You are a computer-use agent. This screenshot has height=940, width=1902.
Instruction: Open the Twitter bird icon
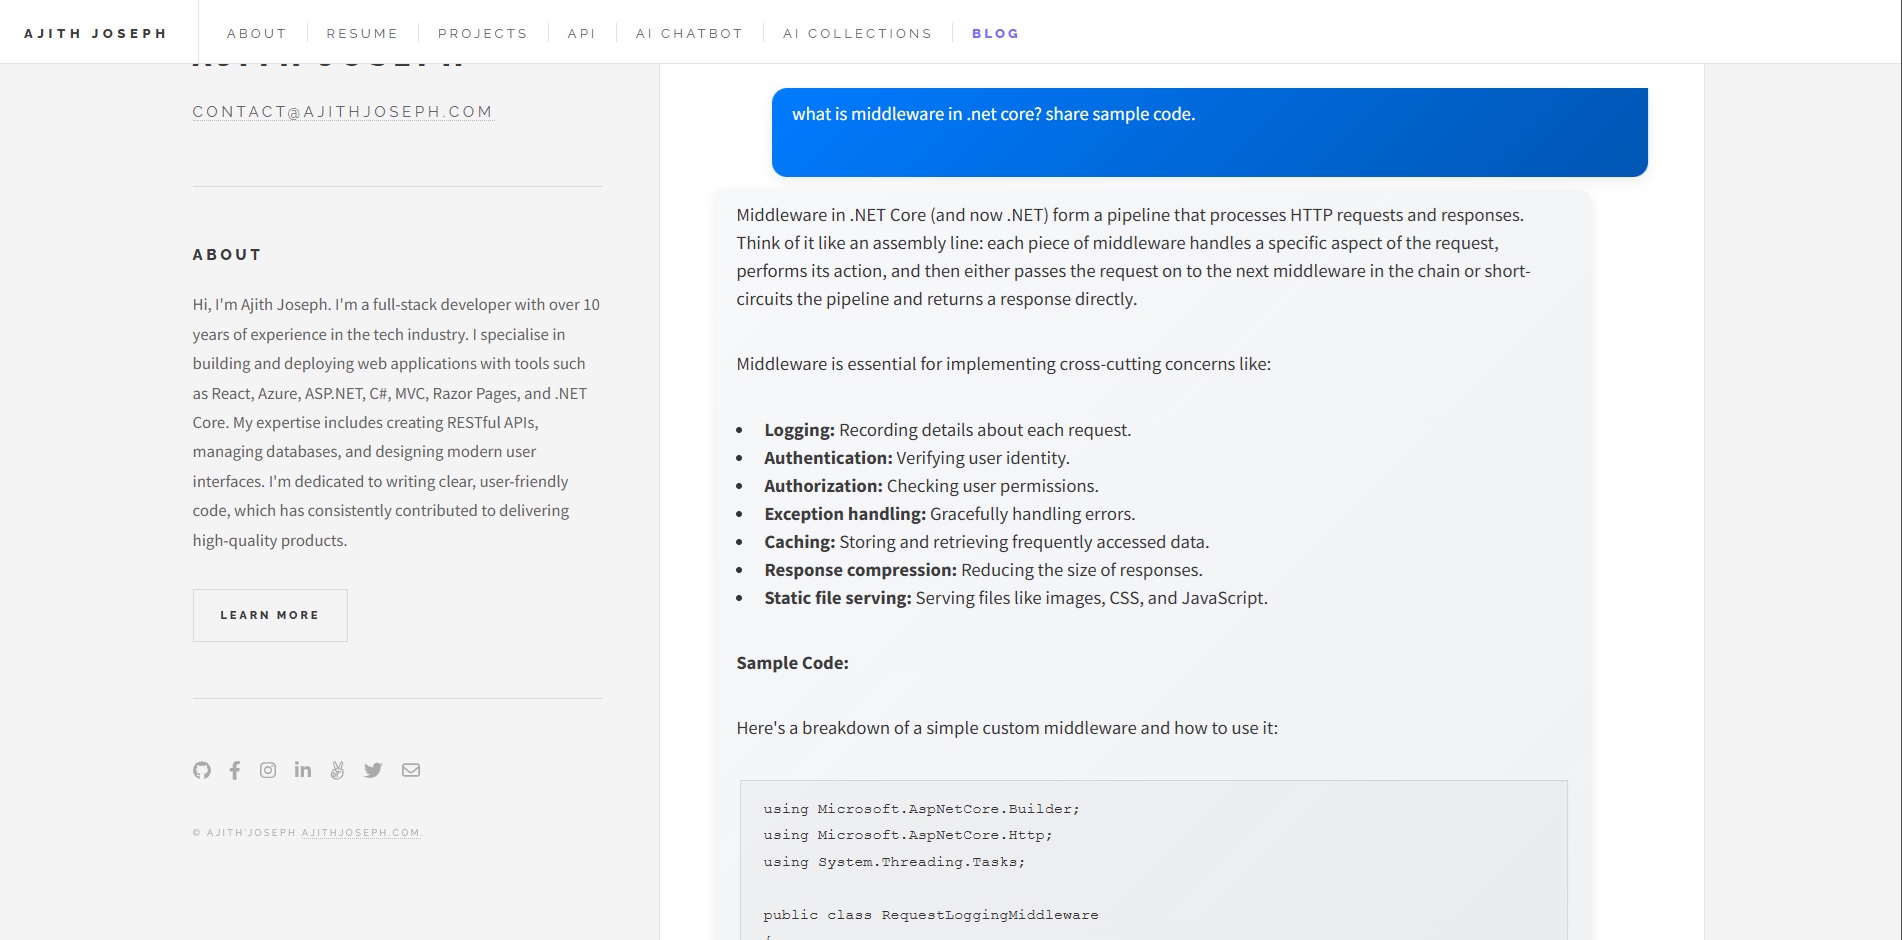(x=373, y=770)
